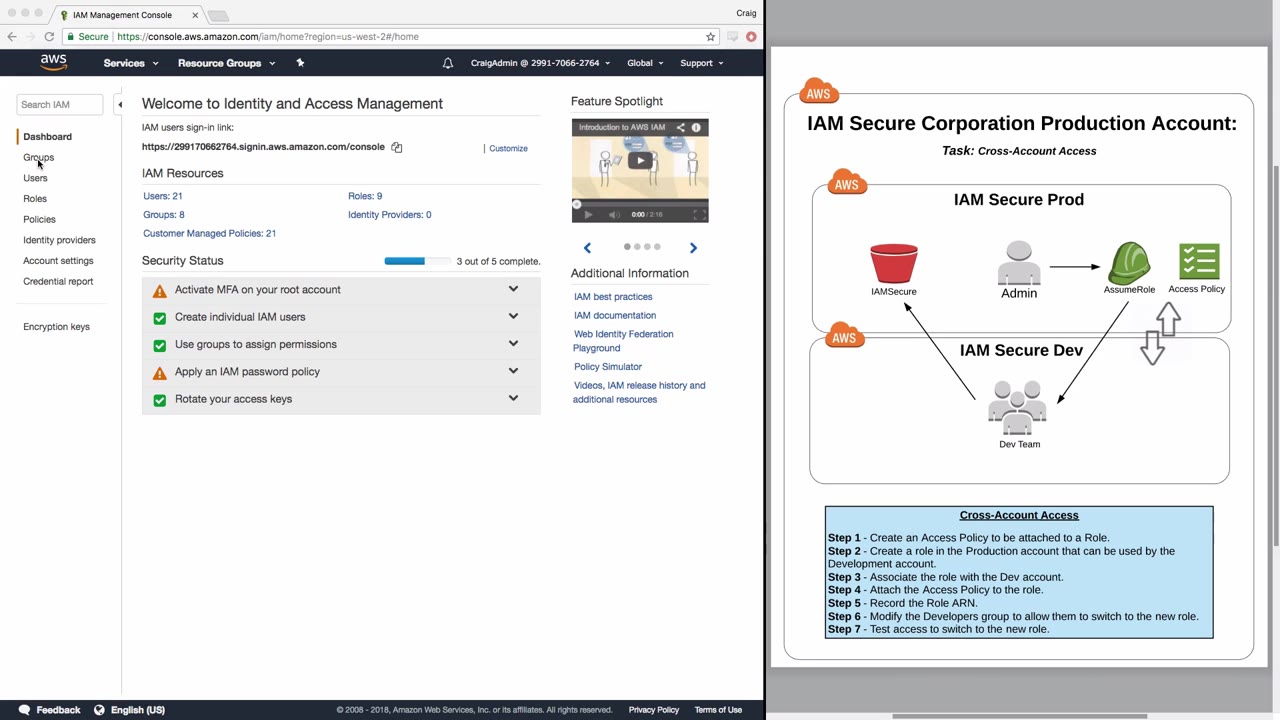1280x720 pixels.
Task: Play the Introduction to AWS IAM video
Action: pyautogui.click(x=640, y=160)
